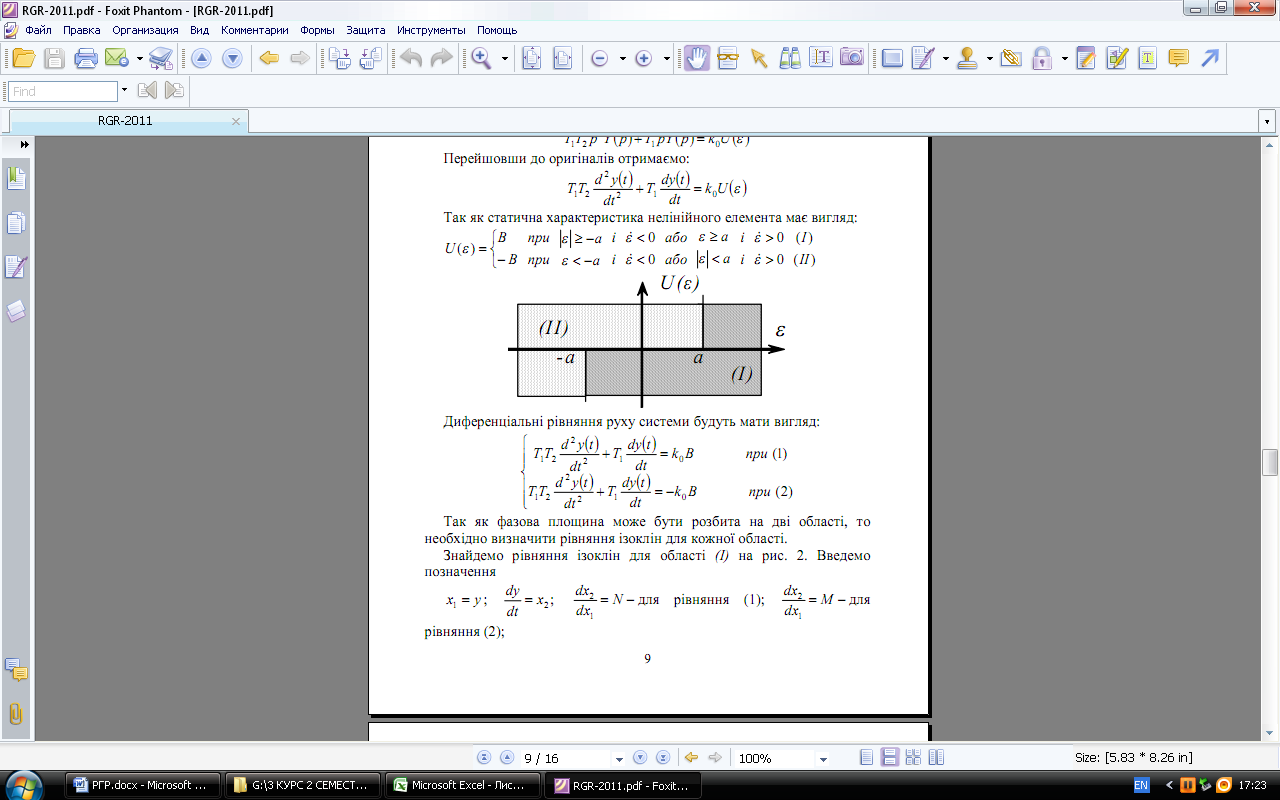This screenshot has height=800, width=1280.
Task: Click the Text Viewer glasses icon
Action: click(728, 58)
